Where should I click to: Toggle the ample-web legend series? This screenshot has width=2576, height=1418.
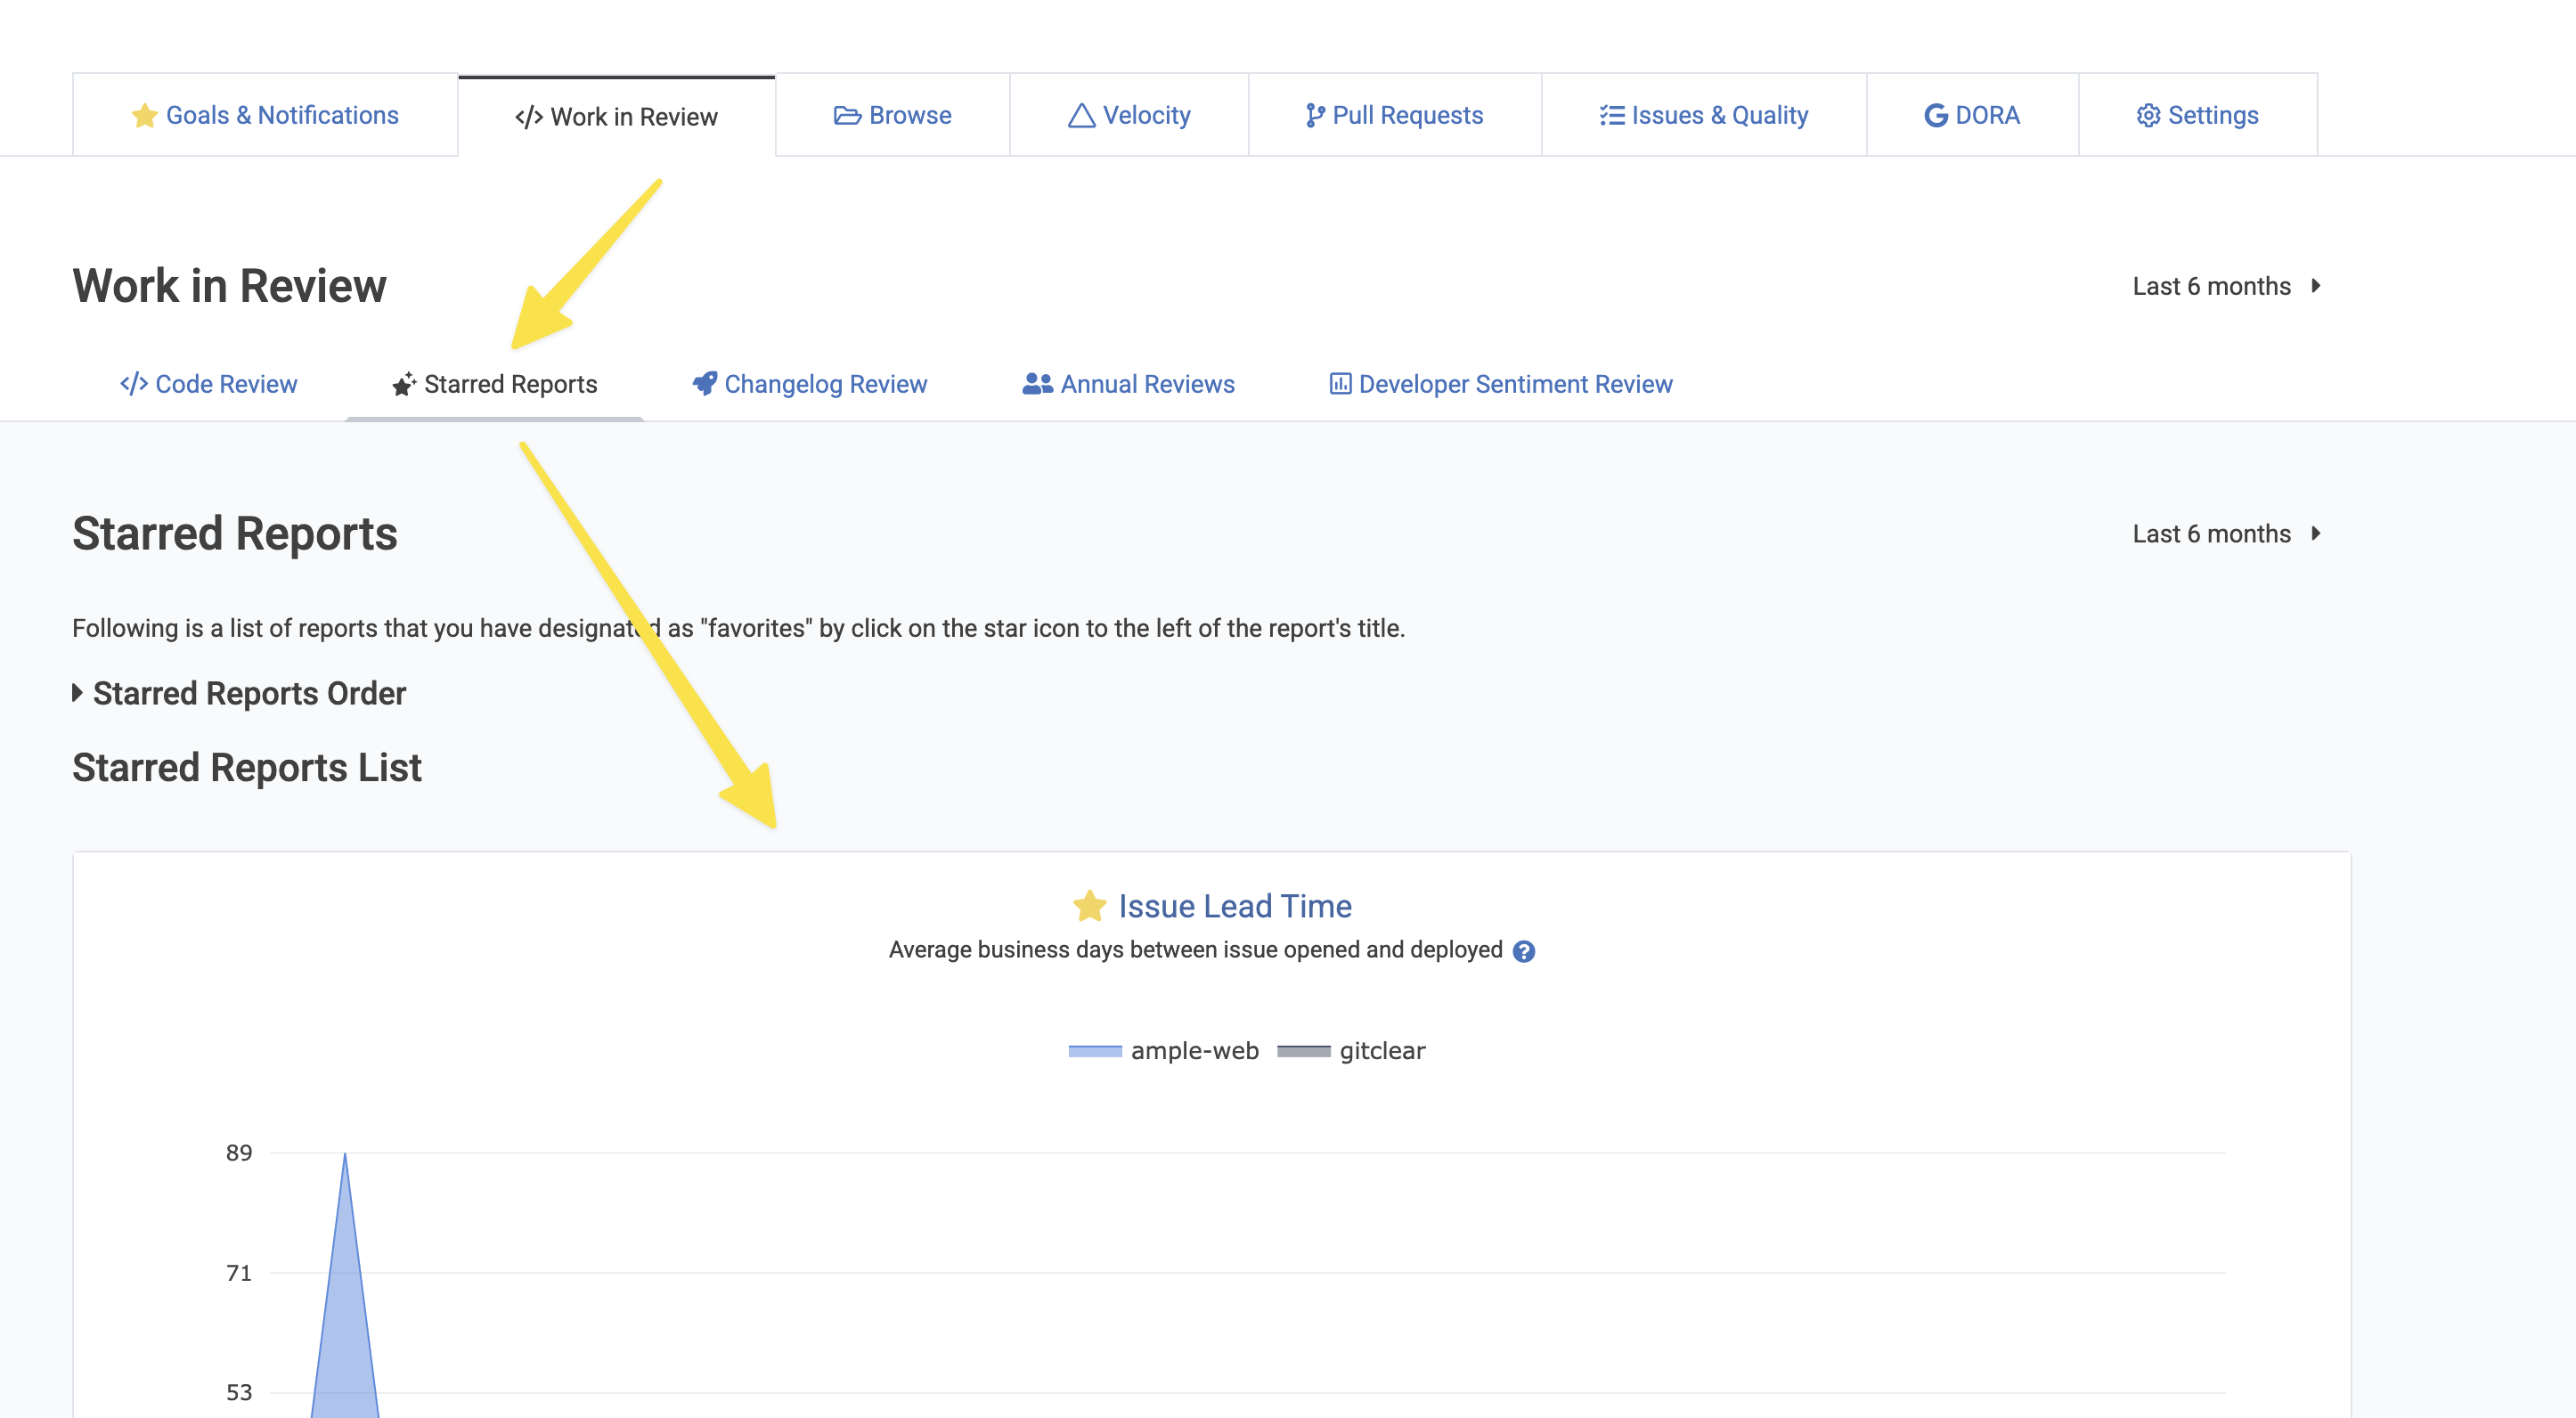(x=1163, y=1051)
